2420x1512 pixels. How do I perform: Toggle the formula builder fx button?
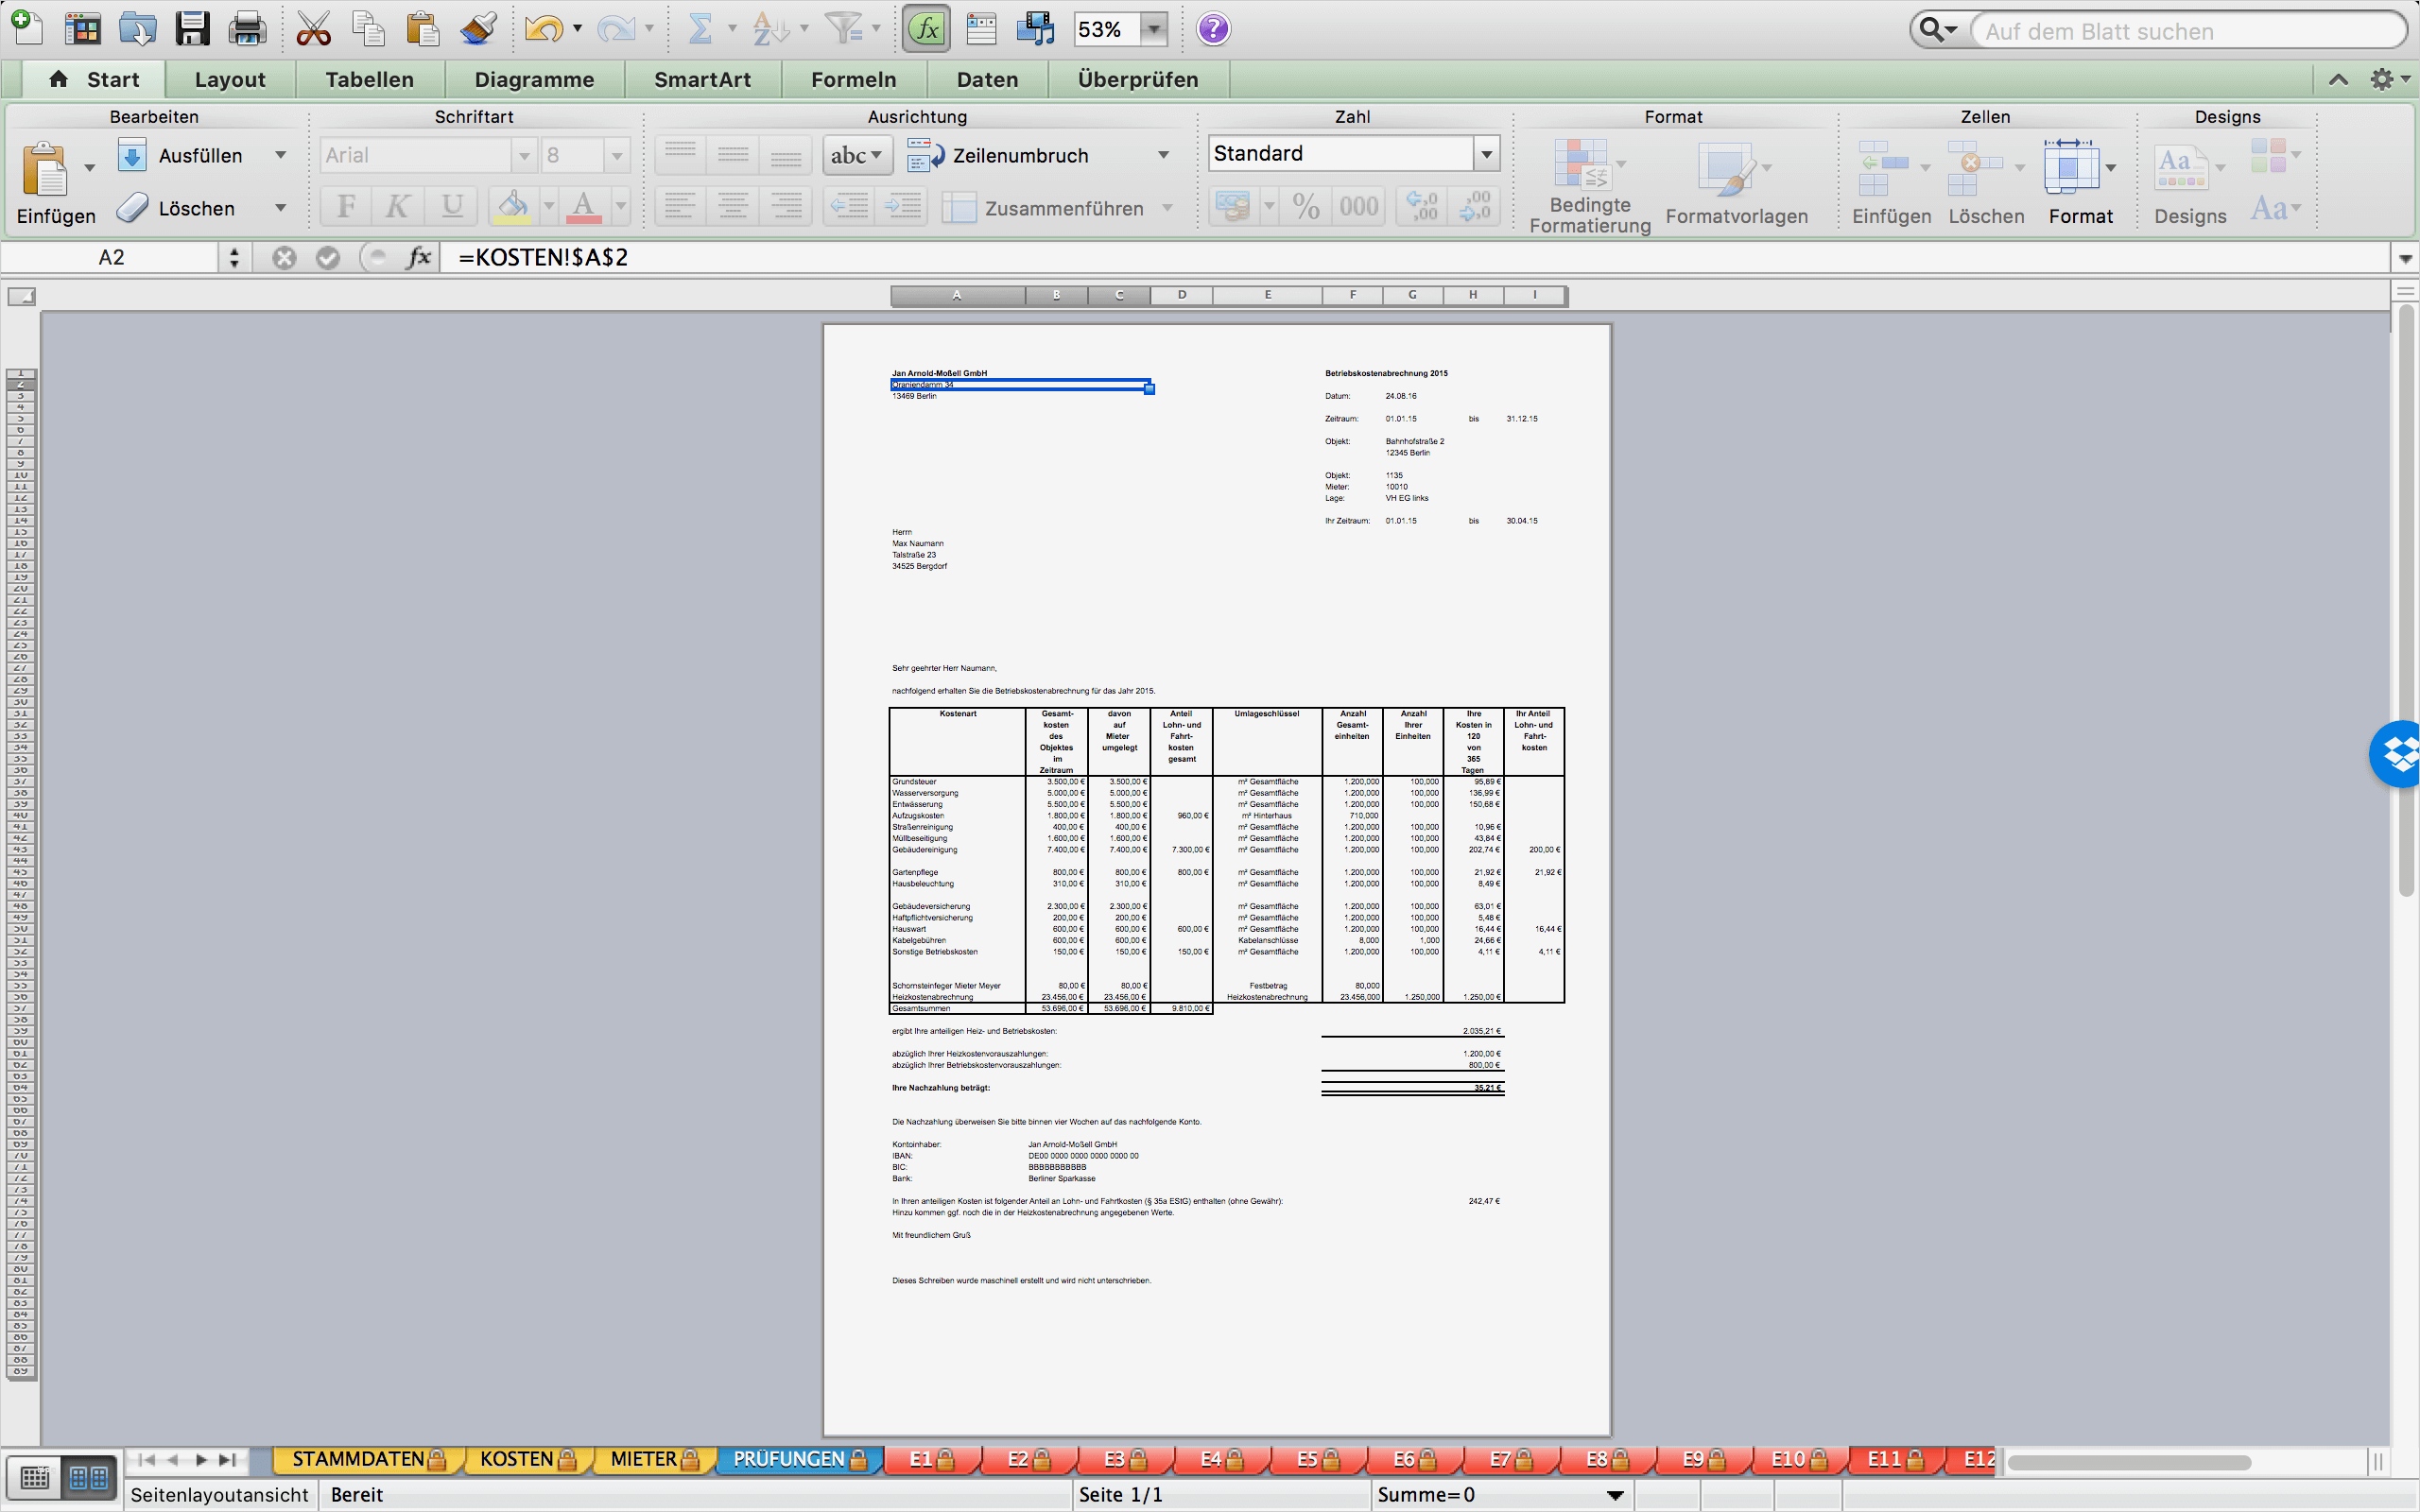(927, 29)
